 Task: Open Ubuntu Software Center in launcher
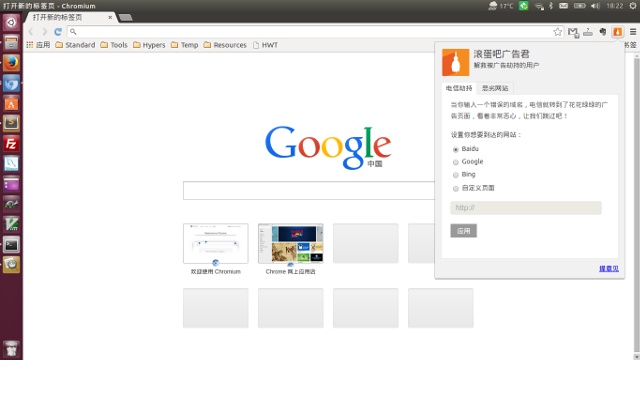[x=11, y=104]
